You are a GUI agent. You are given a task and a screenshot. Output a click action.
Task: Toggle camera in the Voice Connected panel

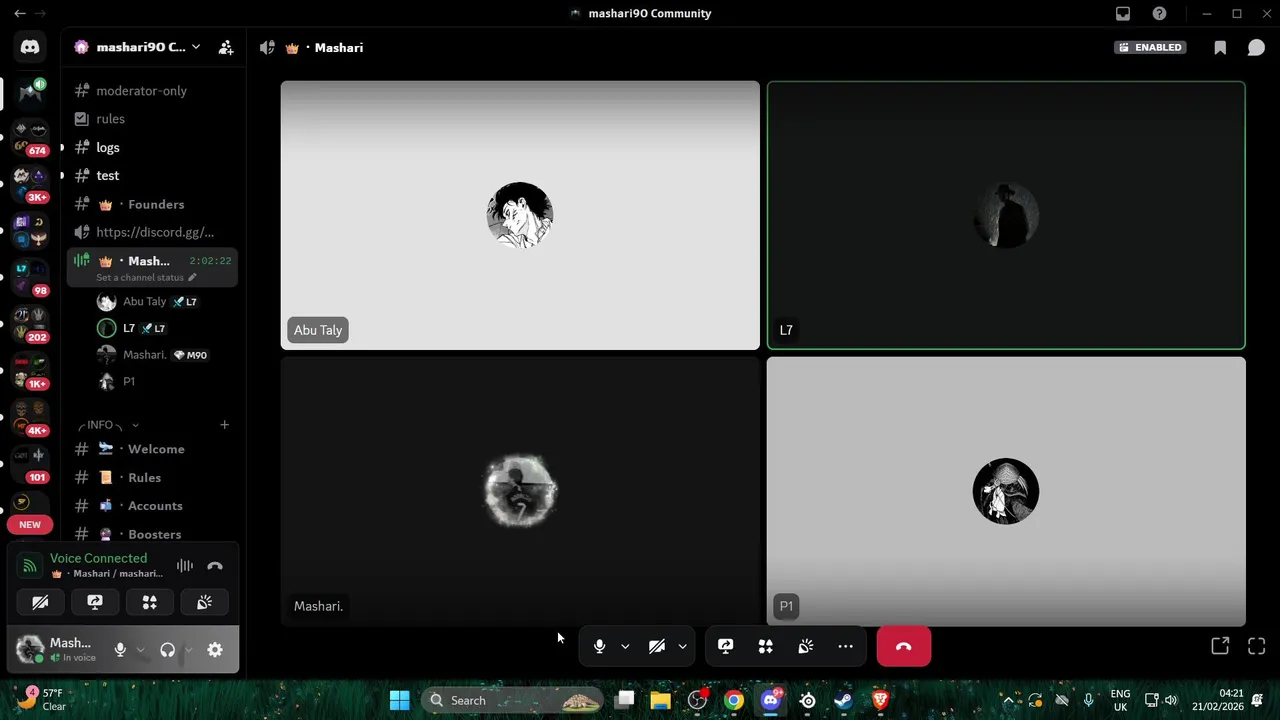tap(40, 602)
